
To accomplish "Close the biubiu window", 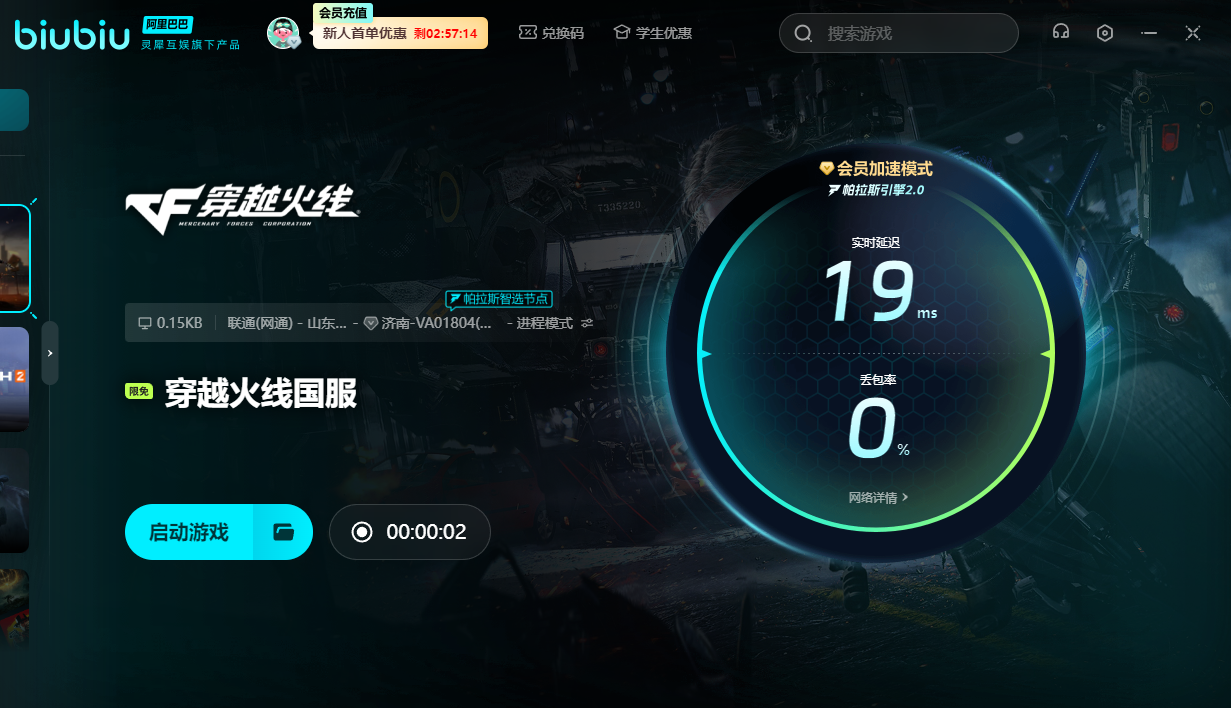I will 1193,33.
